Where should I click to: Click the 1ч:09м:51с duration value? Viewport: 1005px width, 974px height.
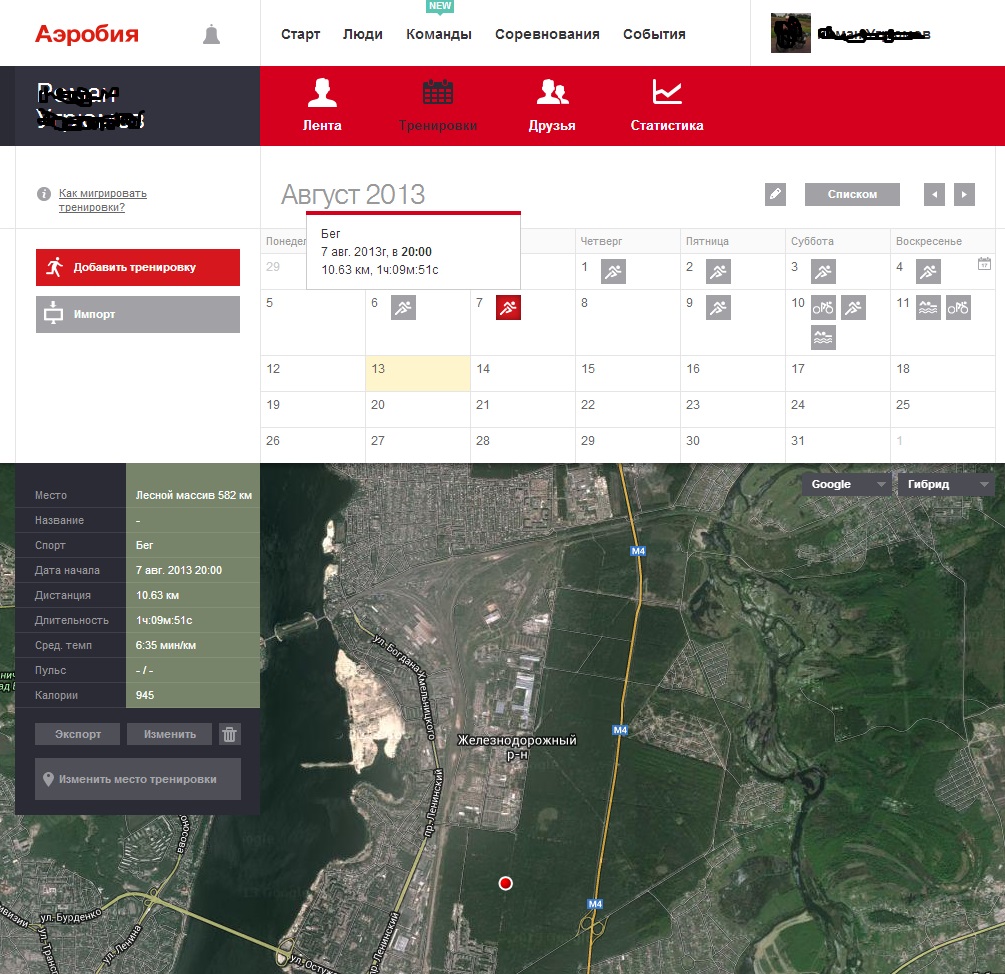point(163,620)
